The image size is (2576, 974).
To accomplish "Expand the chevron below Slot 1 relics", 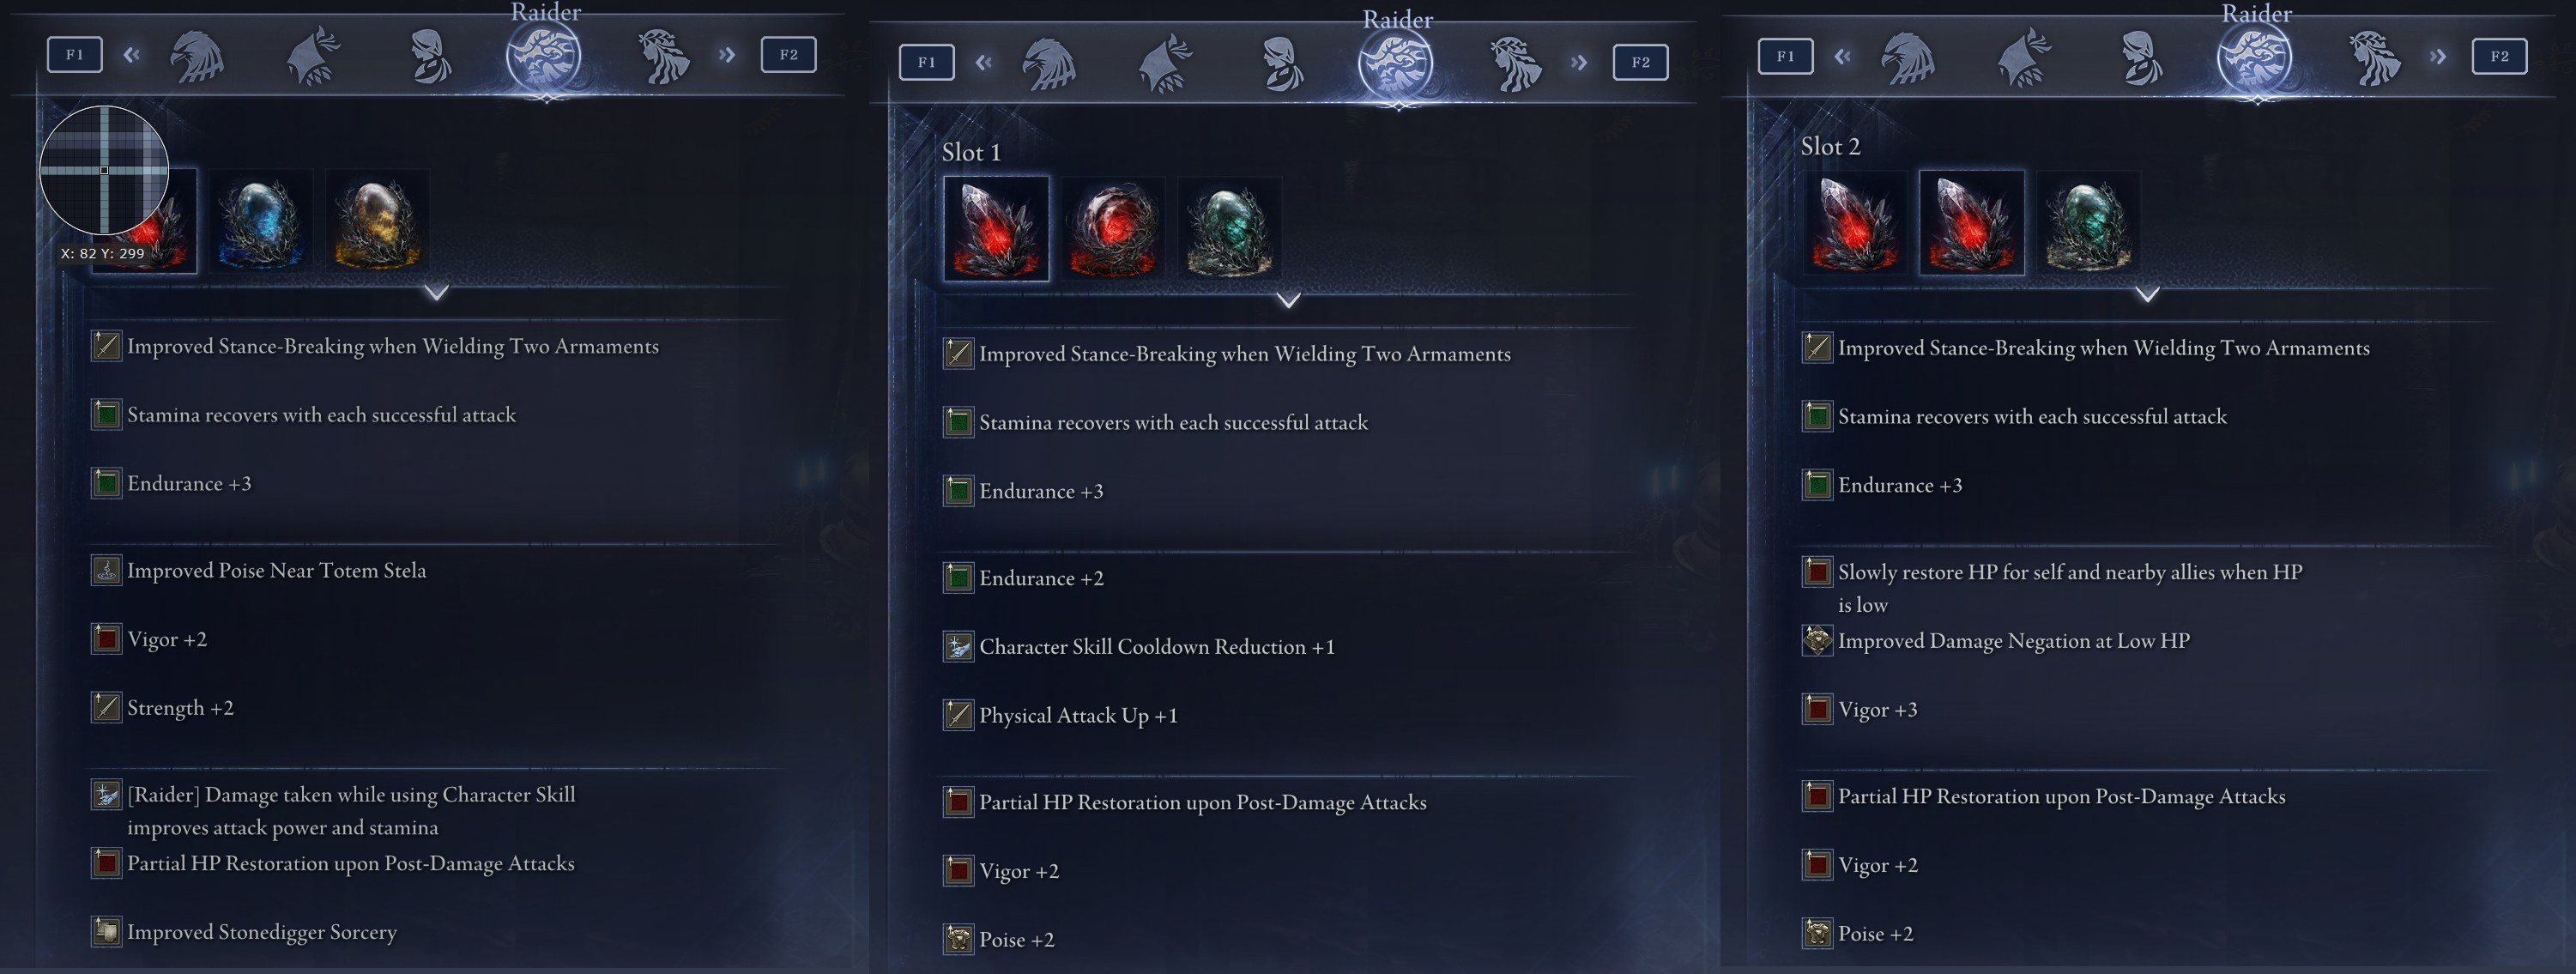I will [x=1289, y=299].
